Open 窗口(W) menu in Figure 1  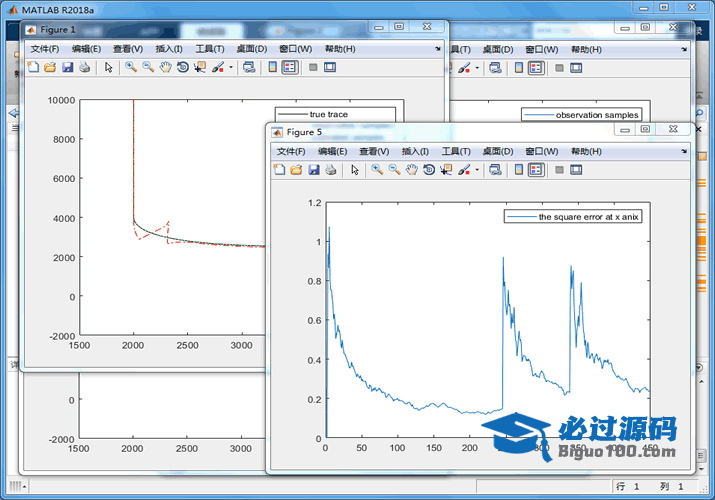click(x=295, y=49)
